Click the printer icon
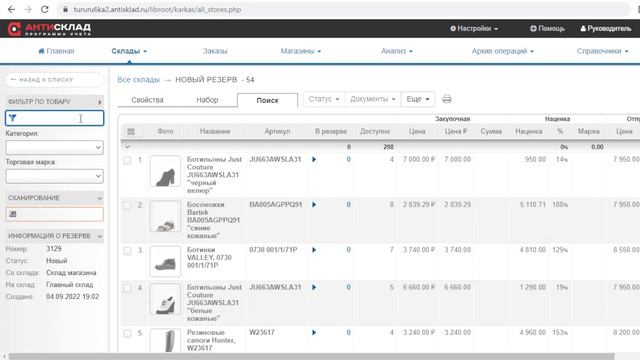This screenshot has height=360, width=640. click(447, 99)
